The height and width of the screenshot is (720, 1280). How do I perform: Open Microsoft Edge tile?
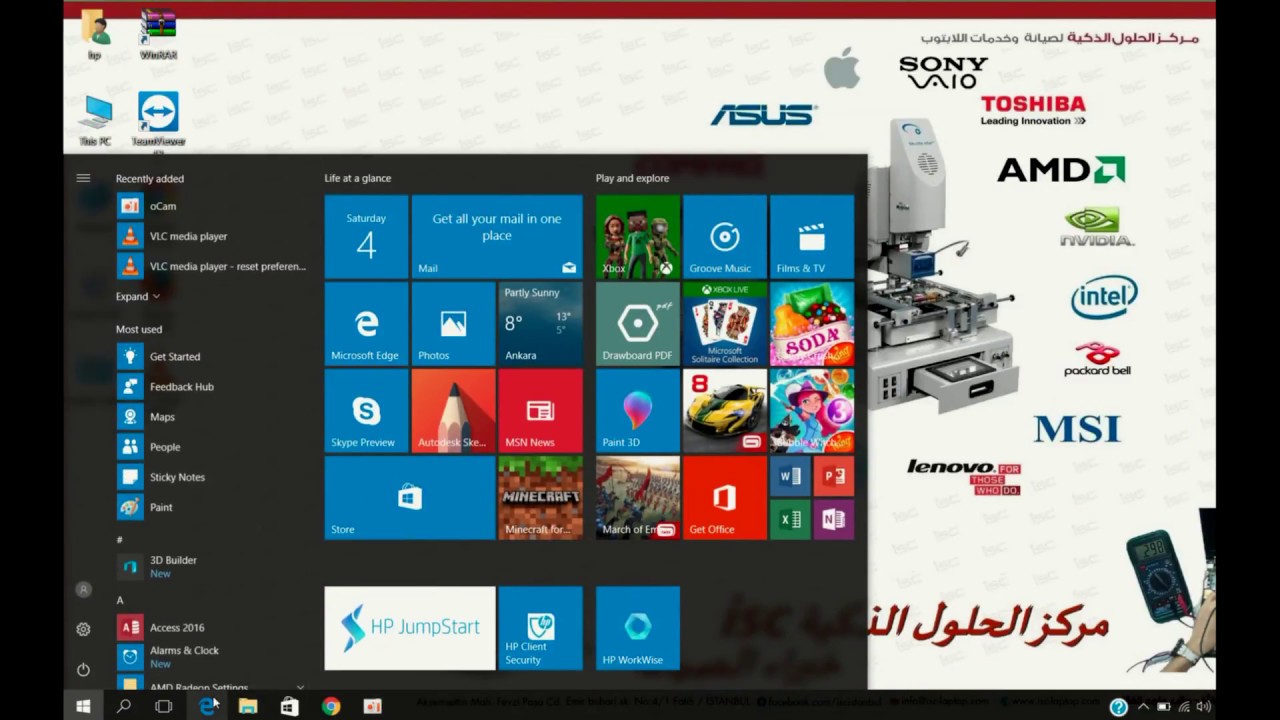(366, 323)
